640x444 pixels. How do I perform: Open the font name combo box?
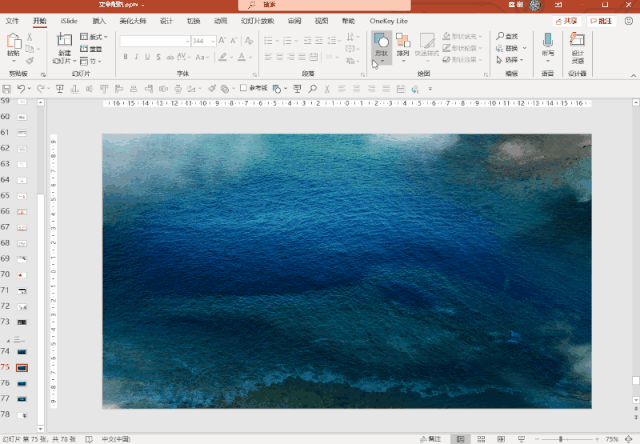click(155, 41)
